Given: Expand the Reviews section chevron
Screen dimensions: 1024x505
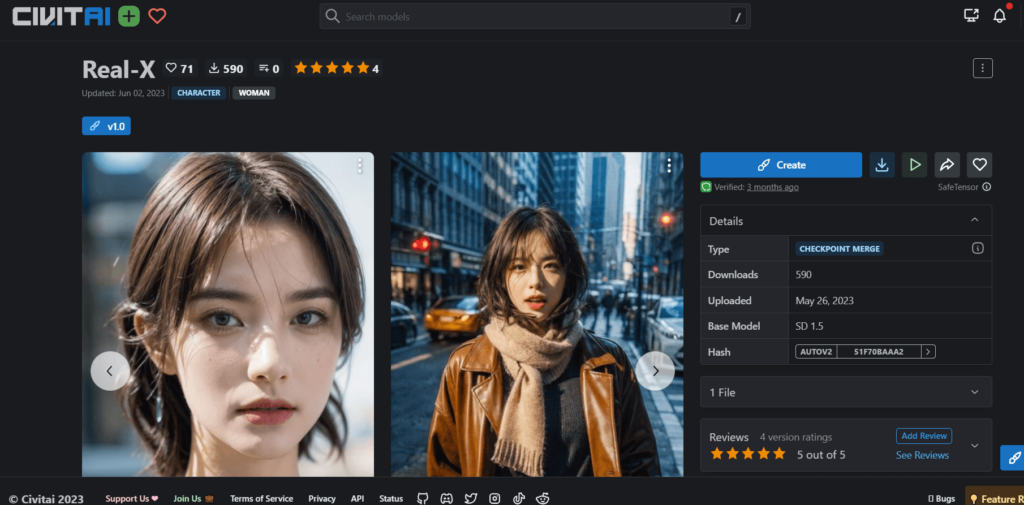Looking at the screenshot, I should pyautogui.click(x=974, y=445).
